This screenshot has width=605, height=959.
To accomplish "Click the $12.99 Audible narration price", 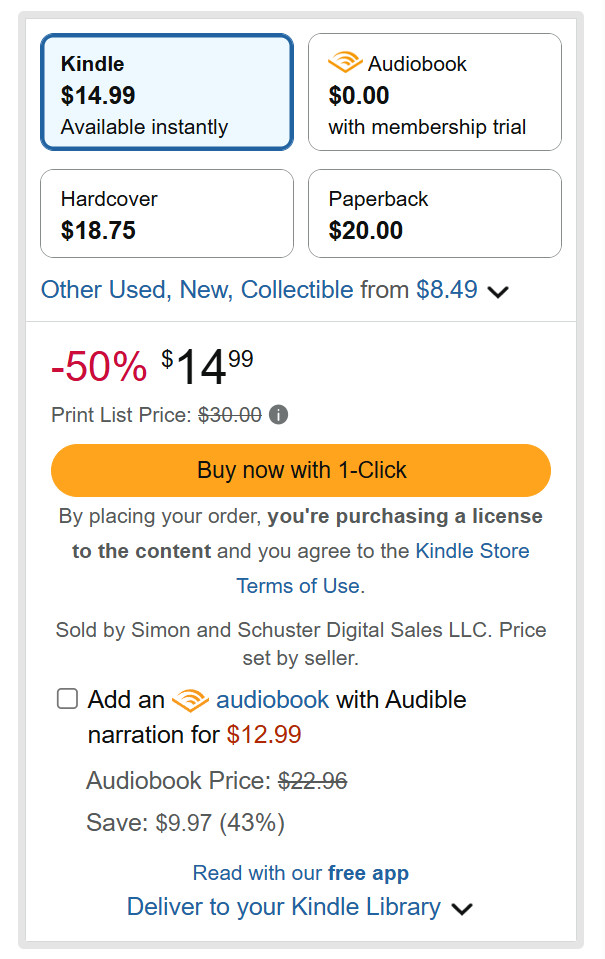I will point(264,735).
